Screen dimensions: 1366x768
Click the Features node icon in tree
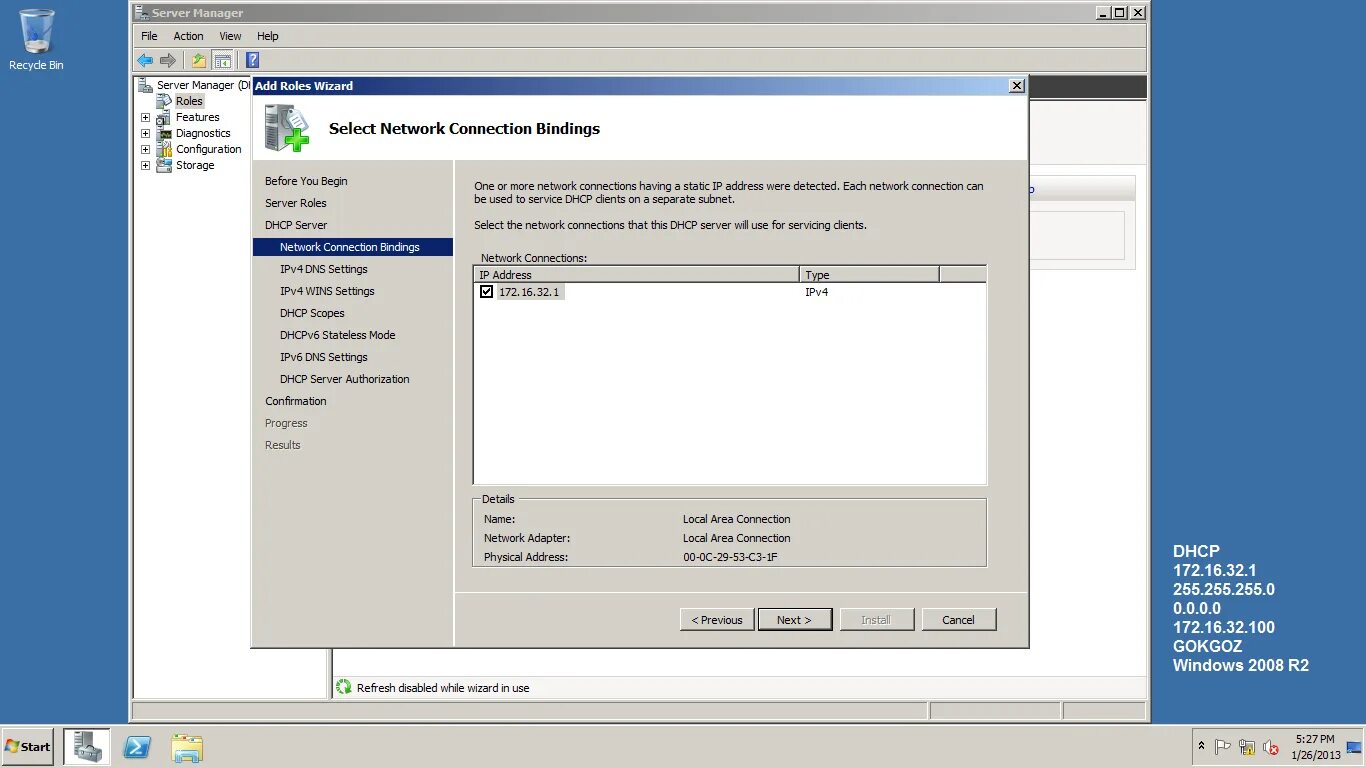164,117
